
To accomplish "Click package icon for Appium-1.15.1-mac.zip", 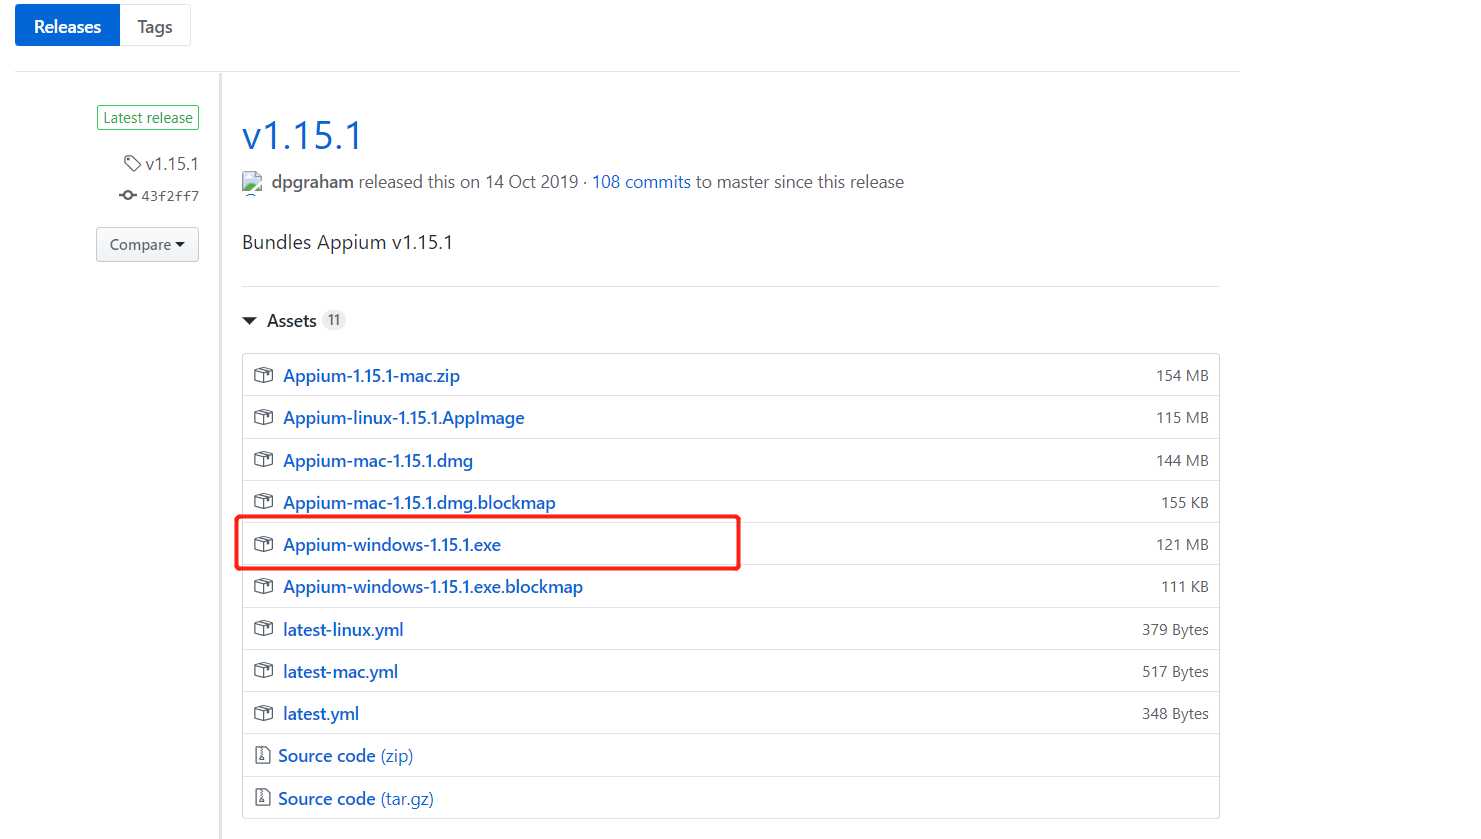I will coord(264,375).
